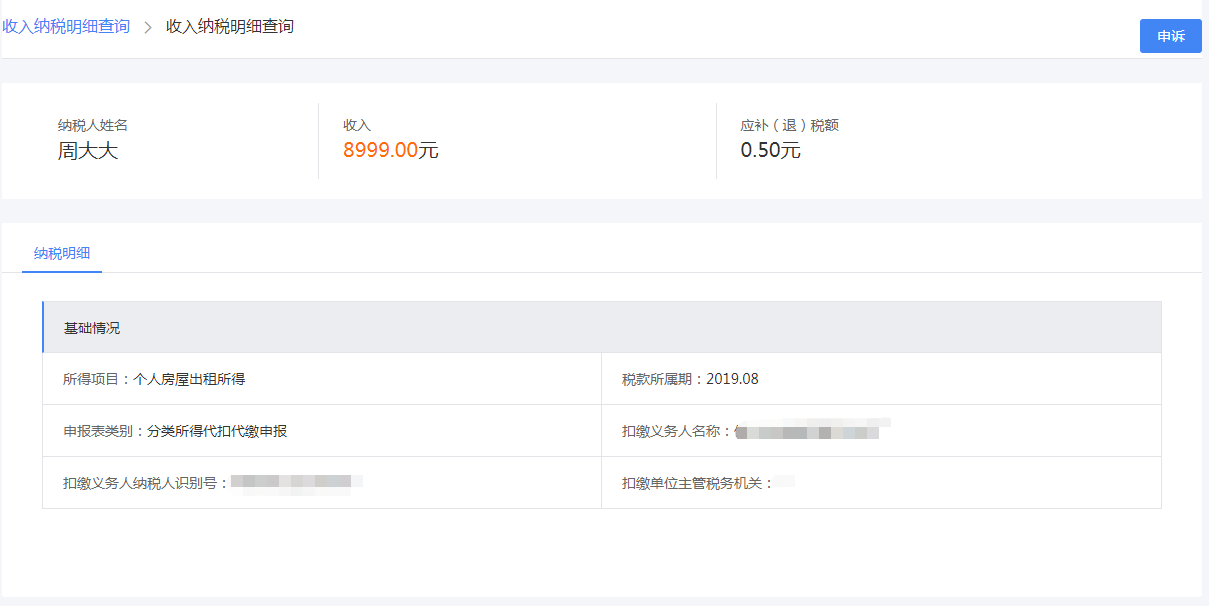Click the blurred withholding agent name

point(812,431)
